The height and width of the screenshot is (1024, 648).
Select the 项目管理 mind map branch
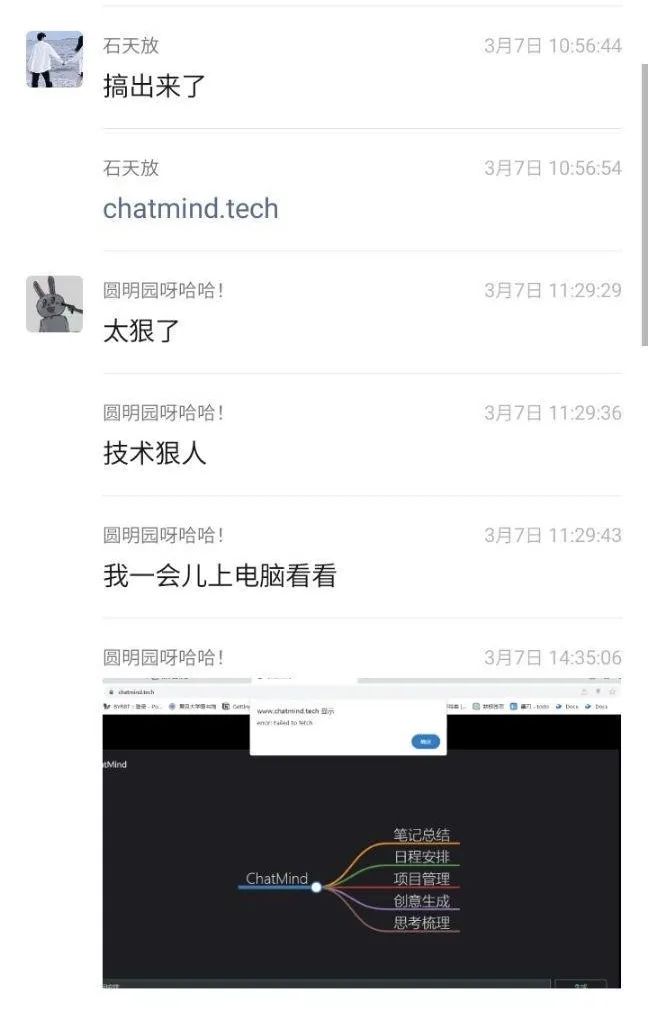(x=421, y=878)
